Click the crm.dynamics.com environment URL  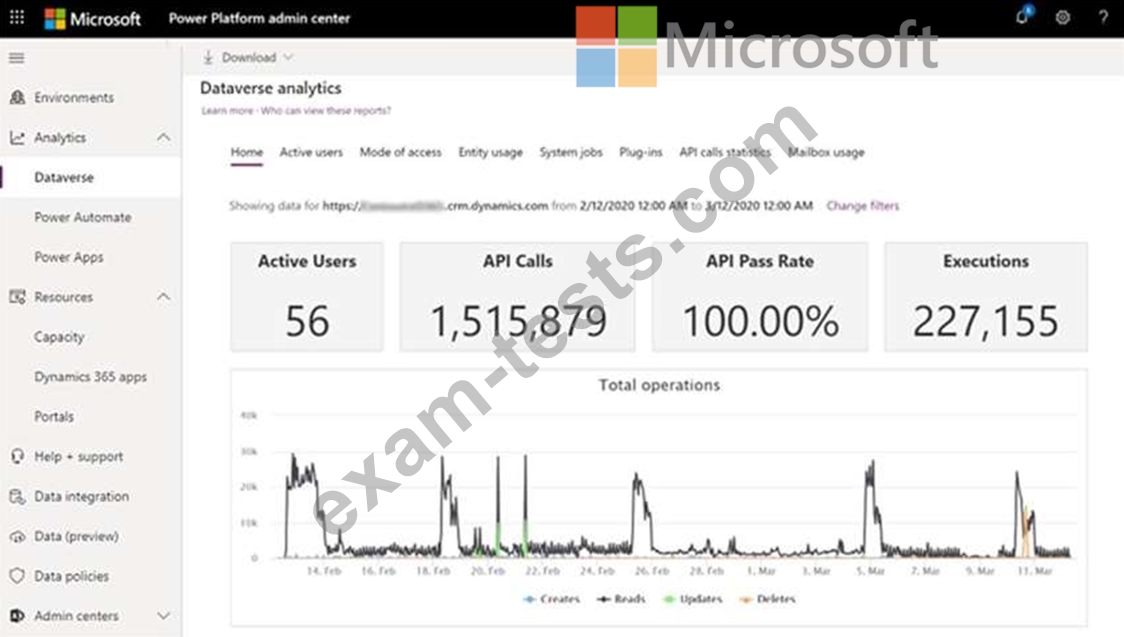coord(435,206)
